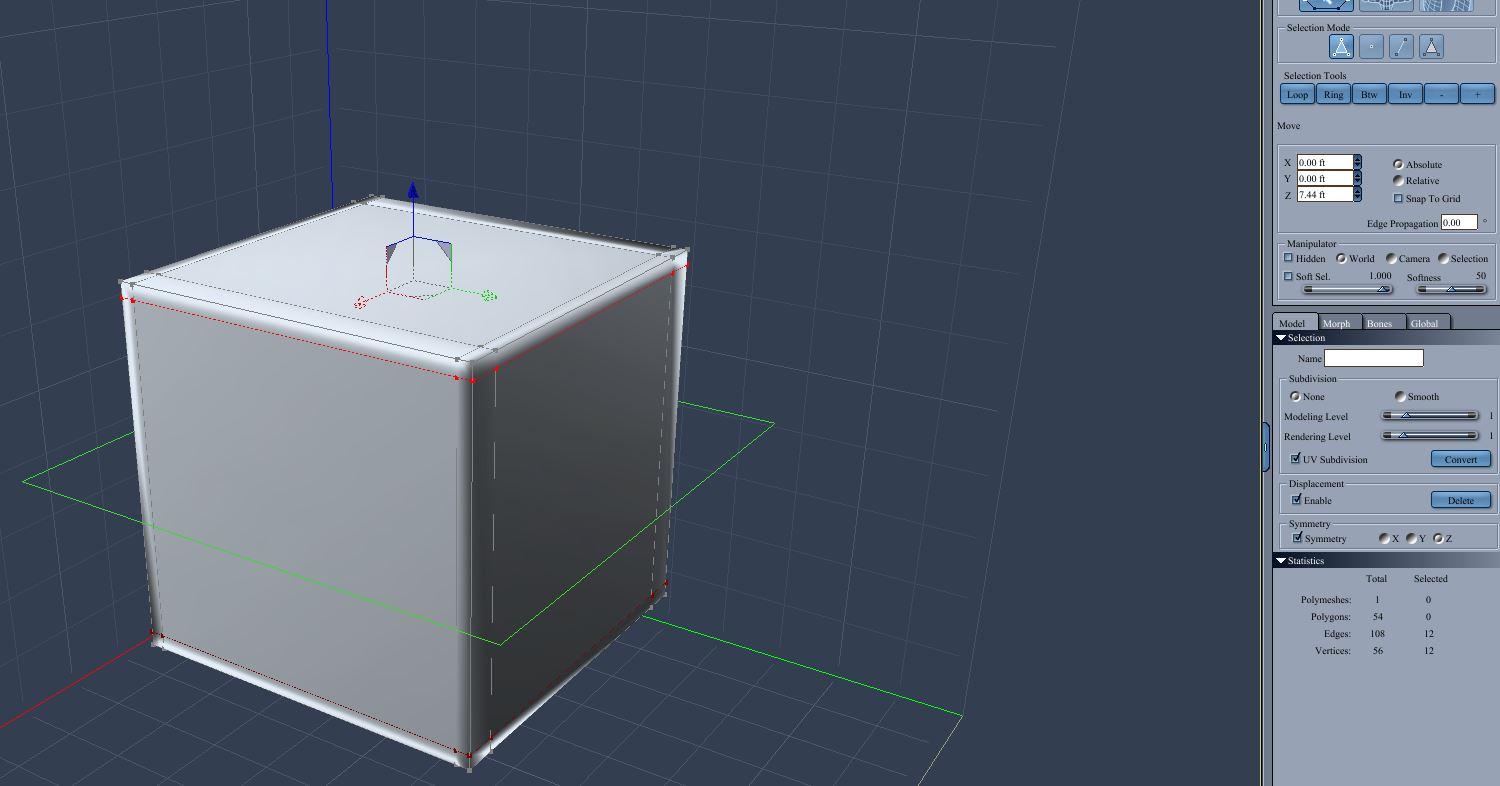Click the green Y-axis manipulator handle
The width and height of the screenshot is (1500, 786).
488,295
